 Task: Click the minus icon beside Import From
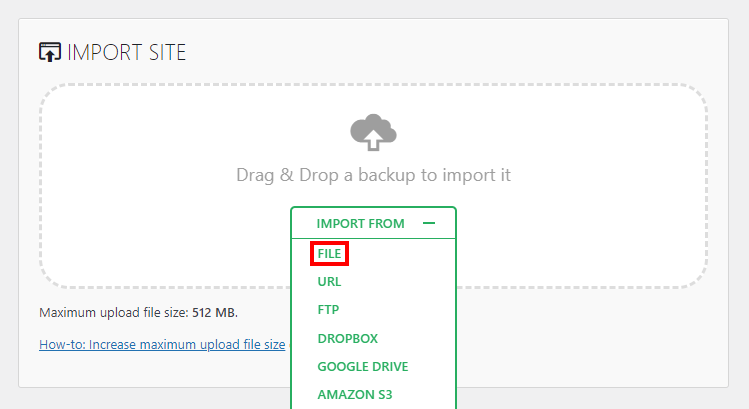tap(429, 224)
